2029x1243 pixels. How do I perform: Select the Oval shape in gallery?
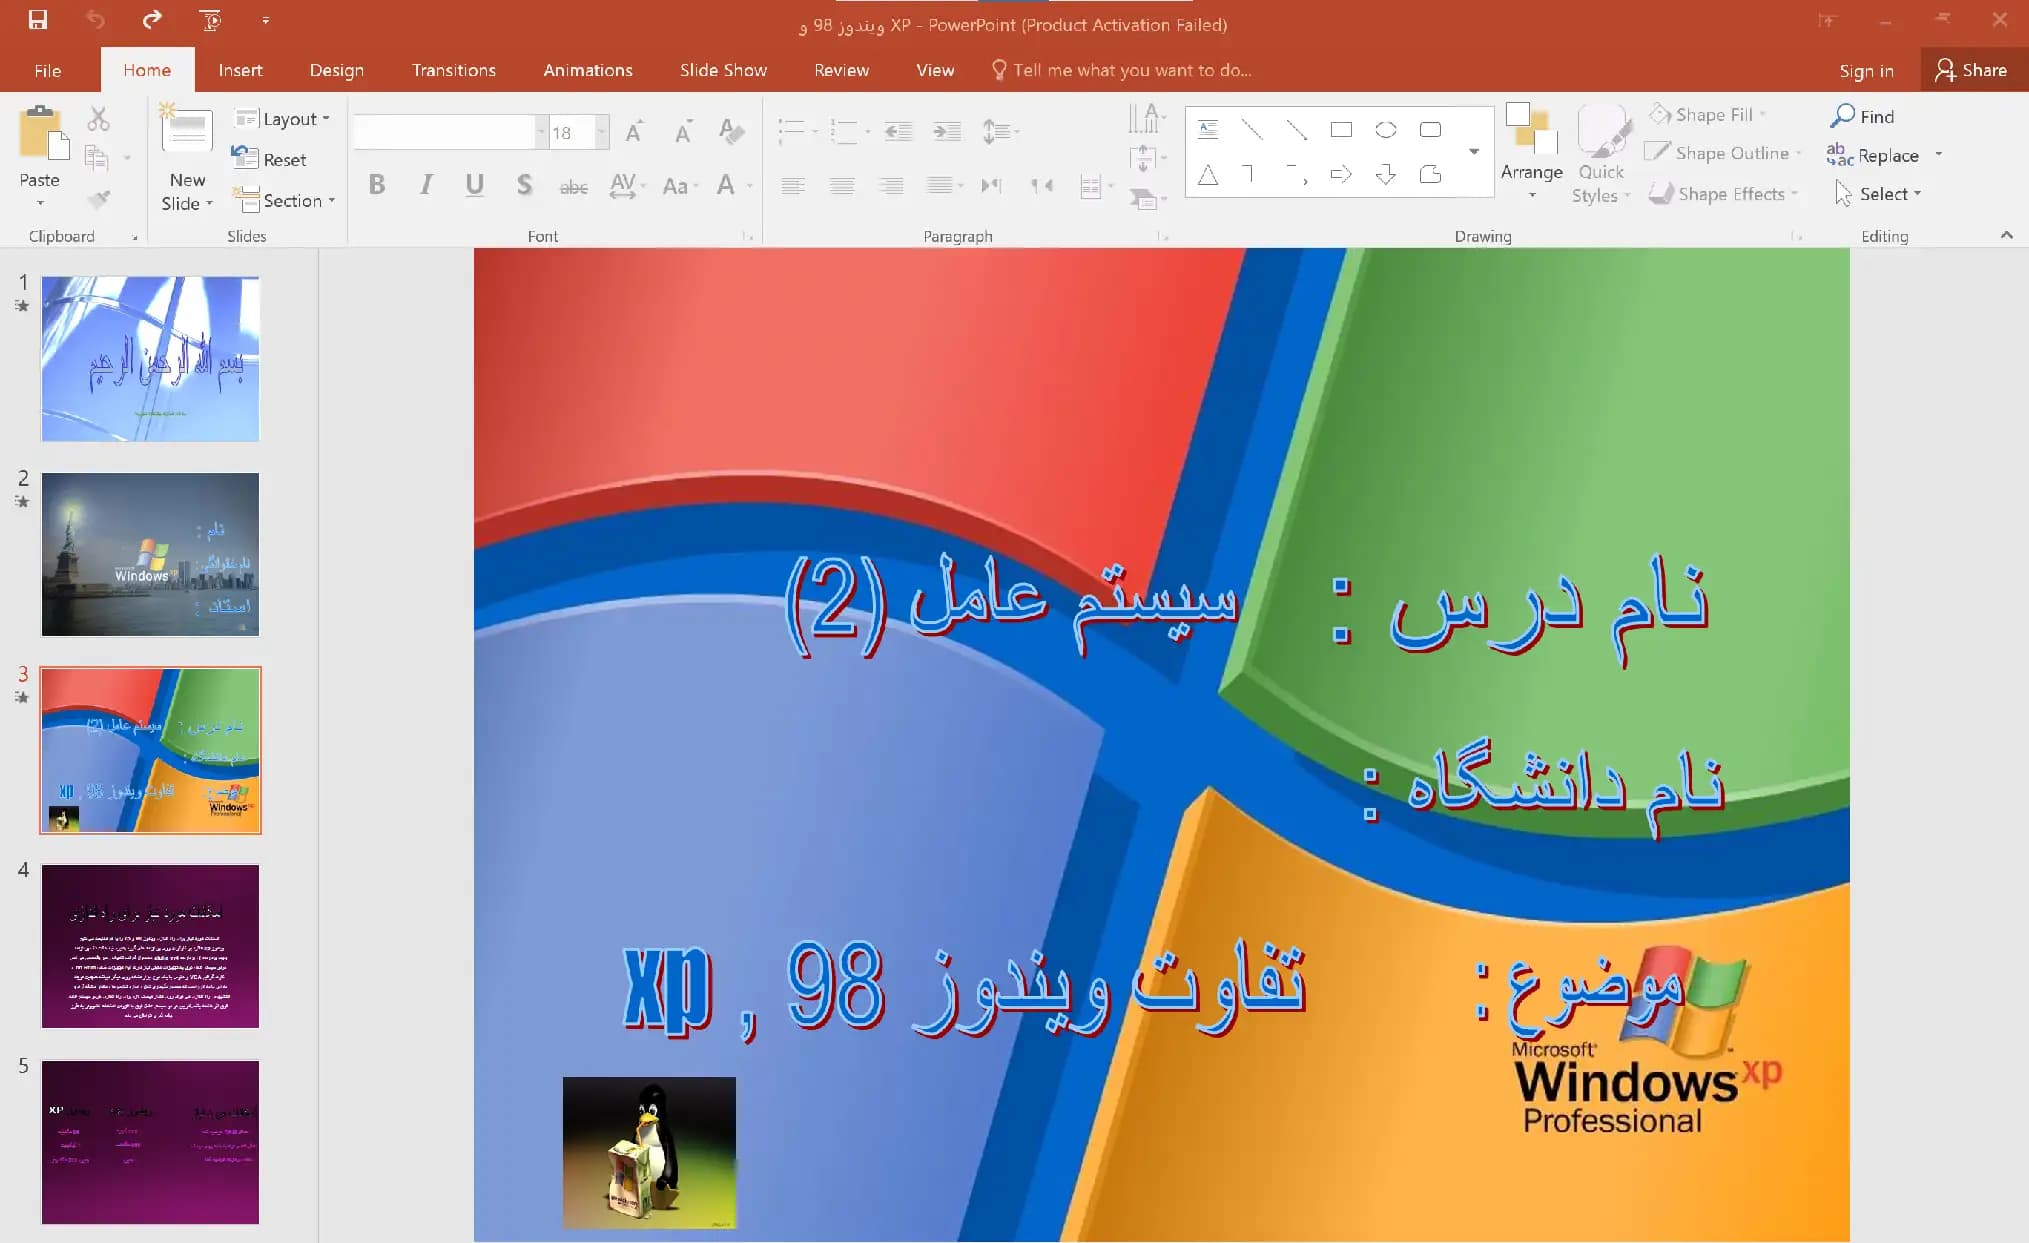[1386, 129]
